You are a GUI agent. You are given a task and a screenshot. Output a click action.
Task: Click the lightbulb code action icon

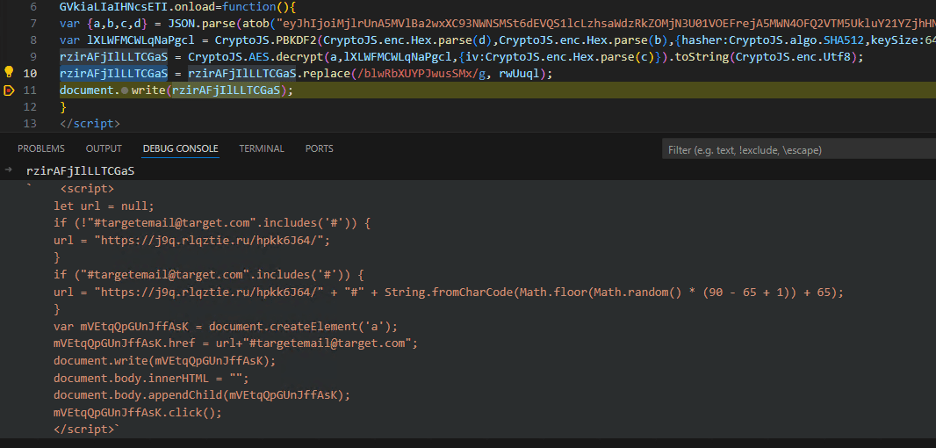9,73
